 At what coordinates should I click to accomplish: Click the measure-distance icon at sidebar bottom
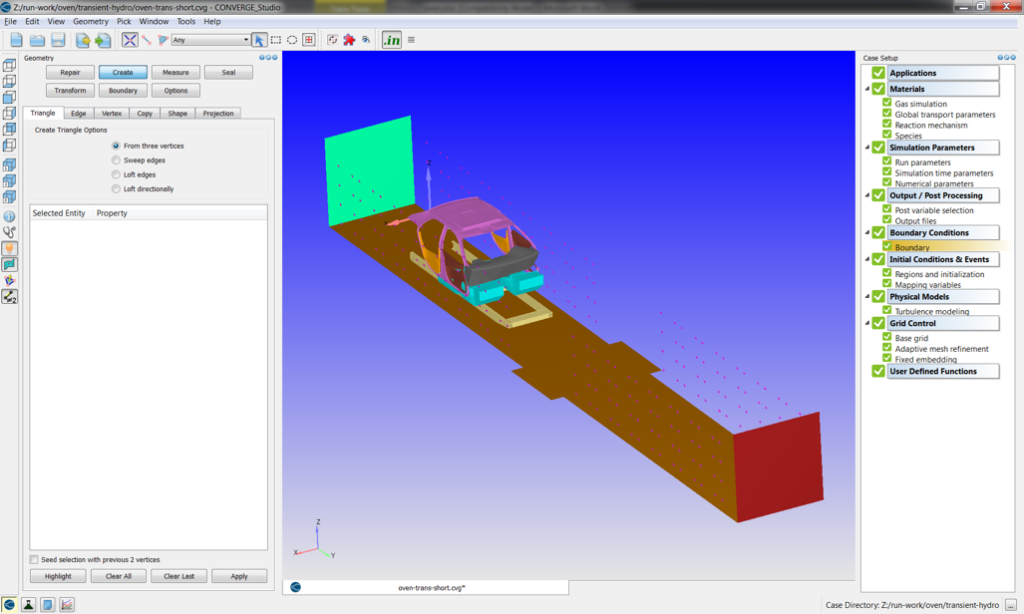pos(9,297)
